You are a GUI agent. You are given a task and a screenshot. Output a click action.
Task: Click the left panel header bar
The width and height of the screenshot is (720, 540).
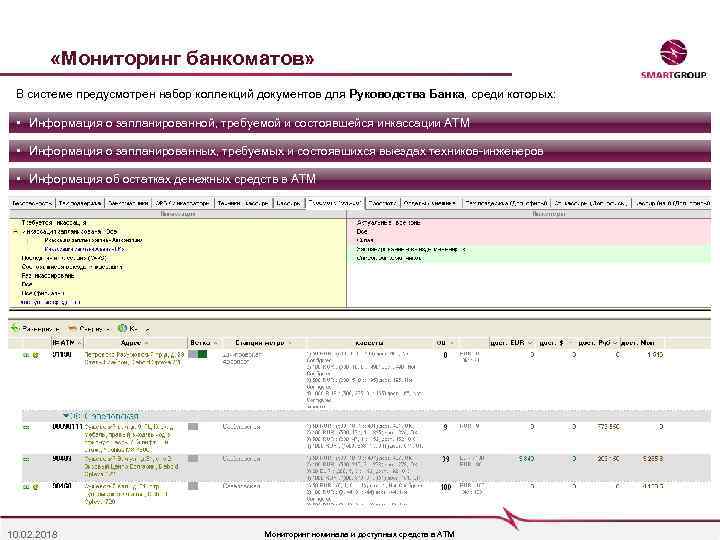177,214
